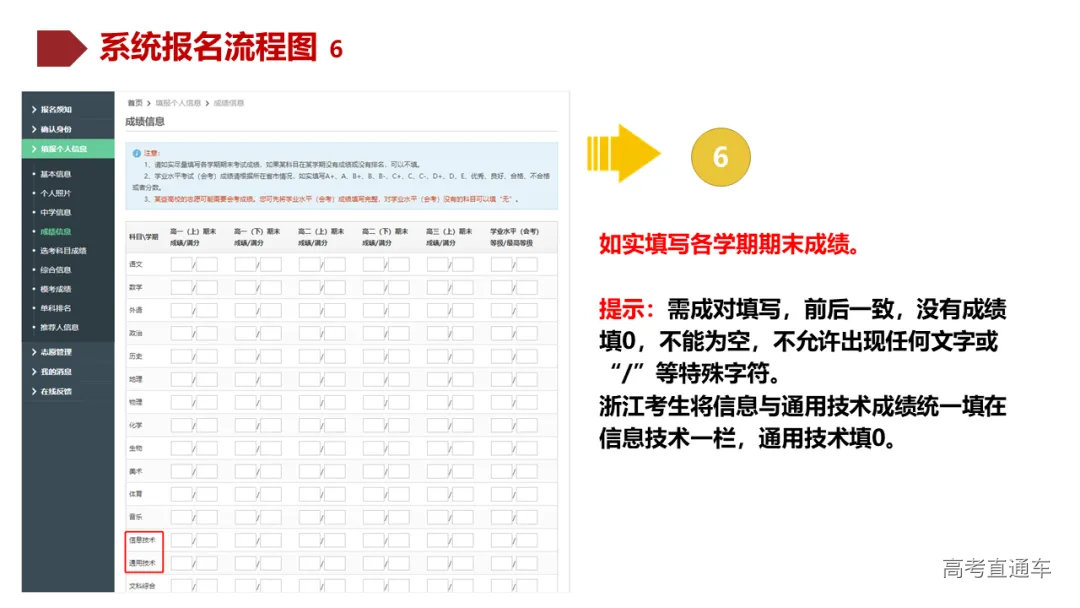1080x608 pixels.
Task: Click the 填报个人信息 breadcrumb link
Action: pos(178,102)
